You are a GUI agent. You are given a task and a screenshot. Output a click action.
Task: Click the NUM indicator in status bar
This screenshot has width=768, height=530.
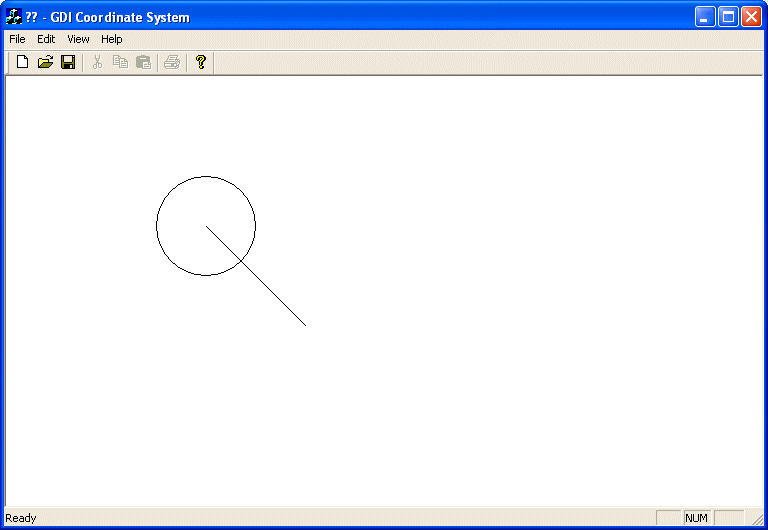(696, 518)
